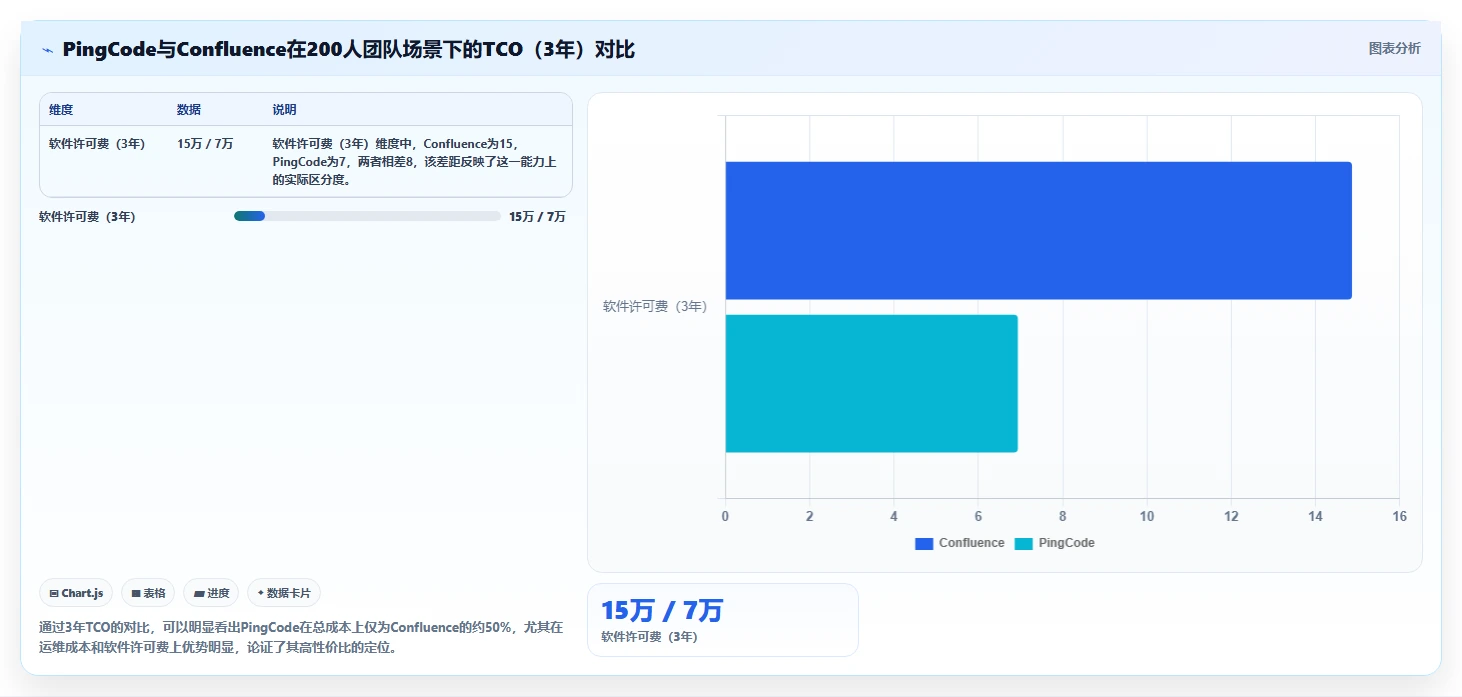Click the x-axis tick label 8
Screen dimensions: 1462x697
pos(1062,516)
